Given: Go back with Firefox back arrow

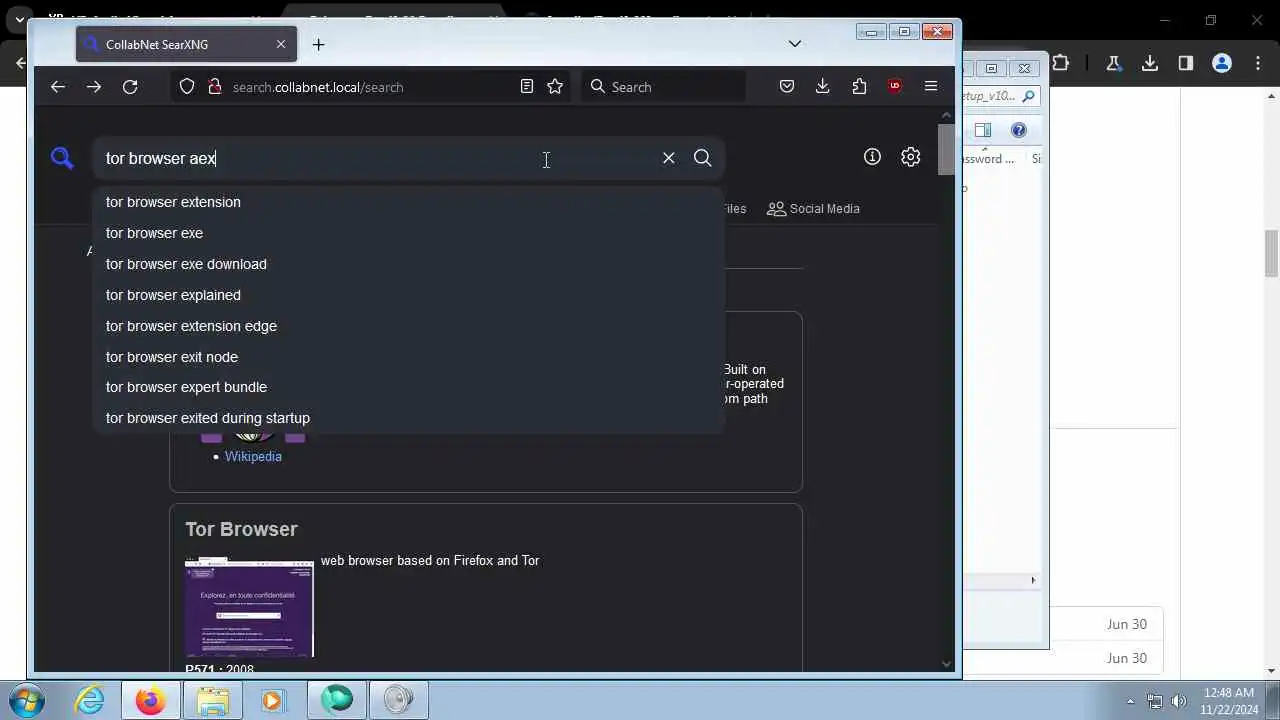Looking at the screenshot, I should click(x=58, y=87).
